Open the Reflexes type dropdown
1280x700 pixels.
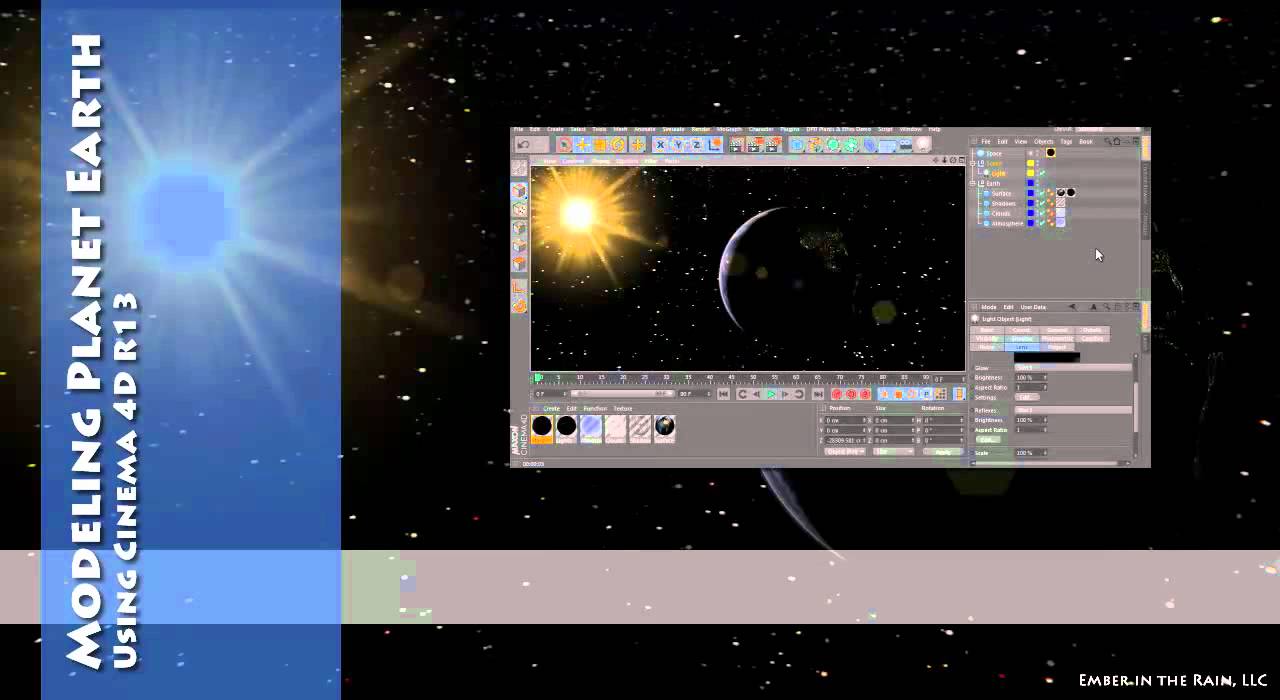pyautogui.click(x=1074, y=410)
